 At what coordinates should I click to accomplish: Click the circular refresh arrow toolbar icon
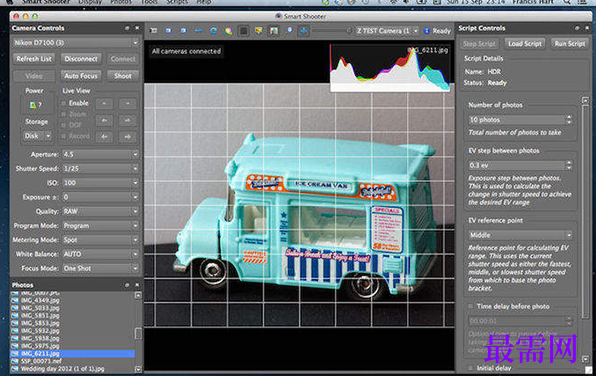[214, 31]
